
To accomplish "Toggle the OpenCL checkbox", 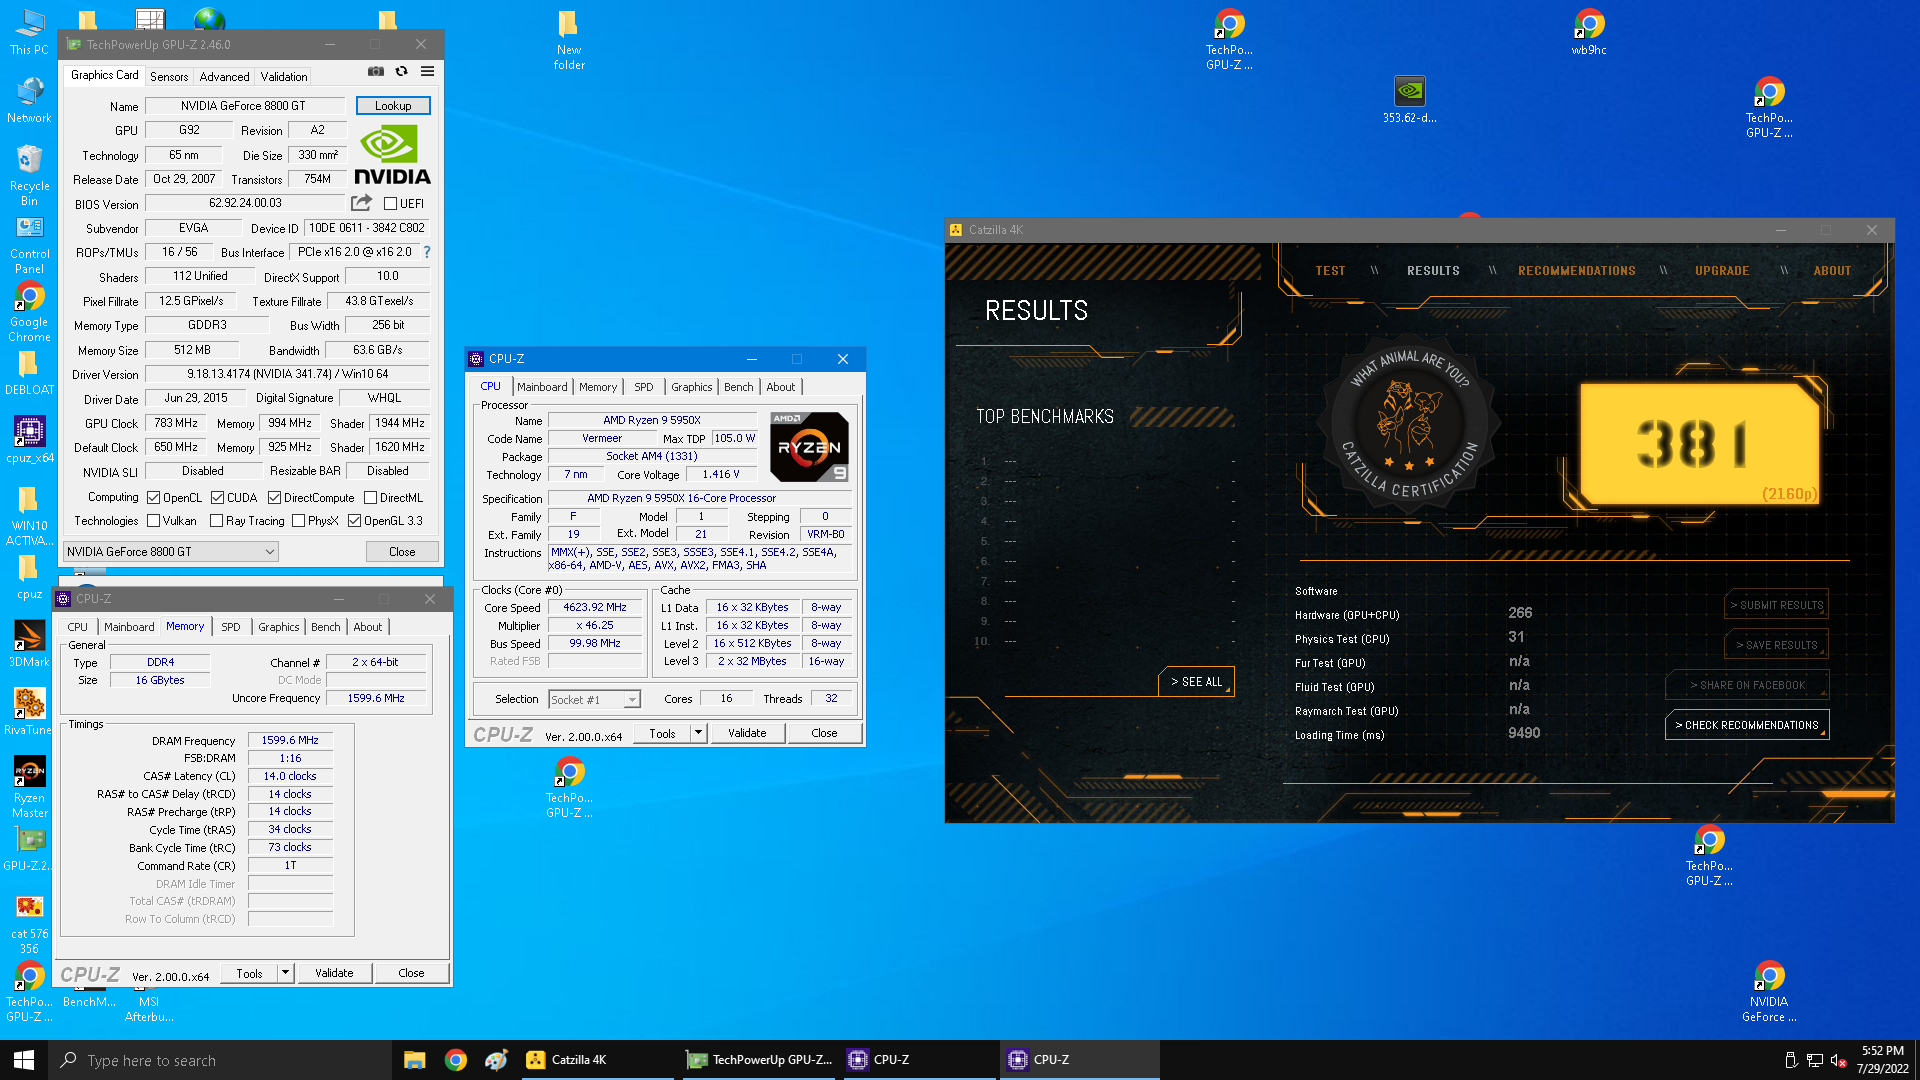I will pos(153,497).
